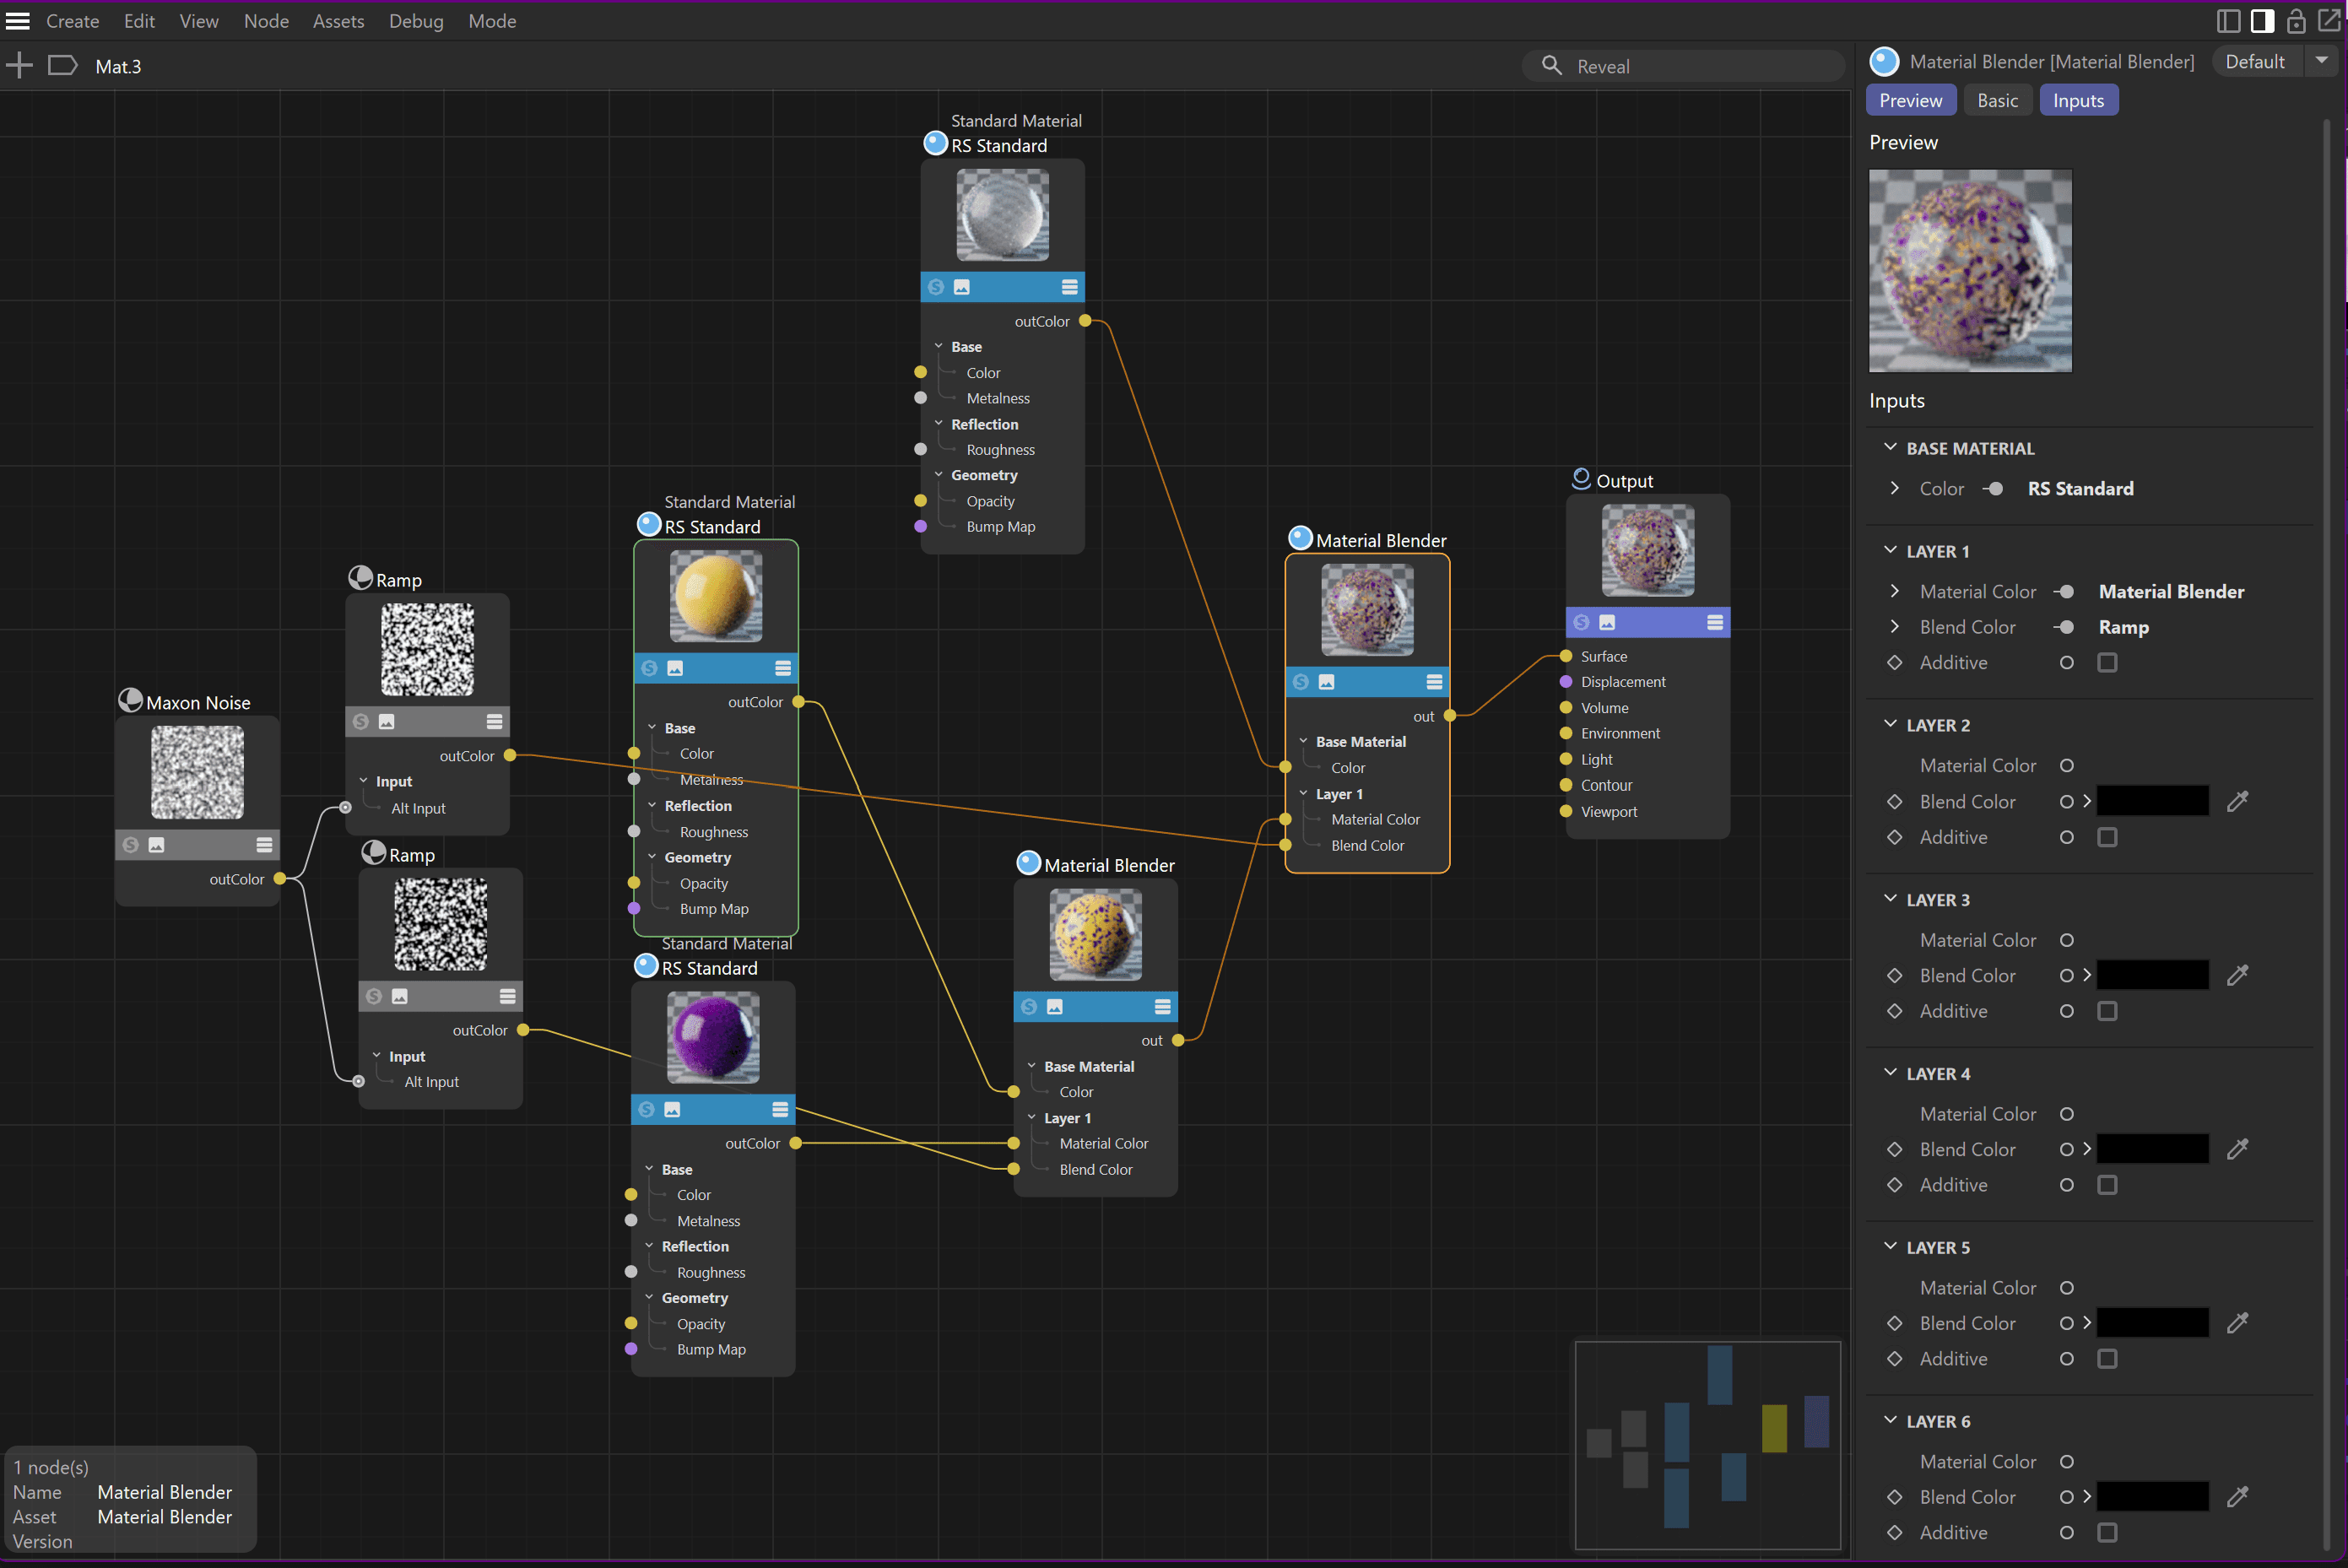Open the Assets menu

tap(338, 21)
